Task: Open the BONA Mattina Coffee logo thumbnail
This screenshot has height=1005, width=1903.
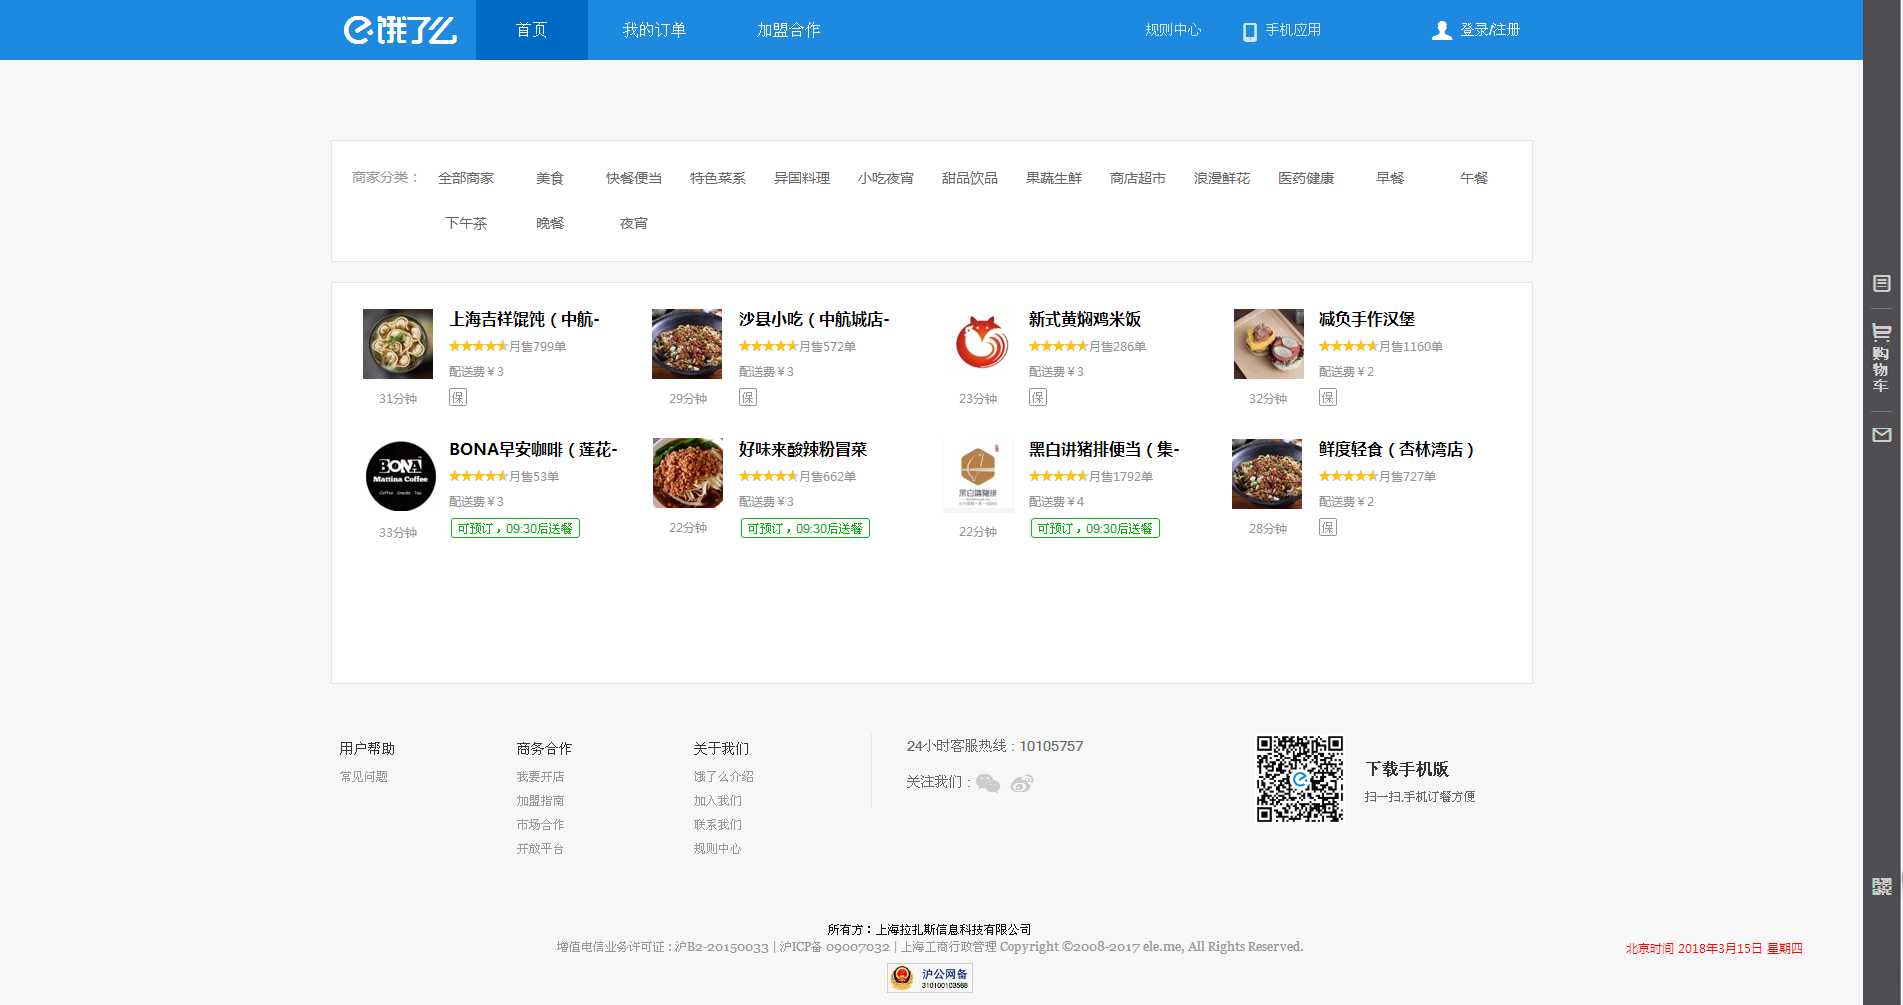Action: (400, 476)
